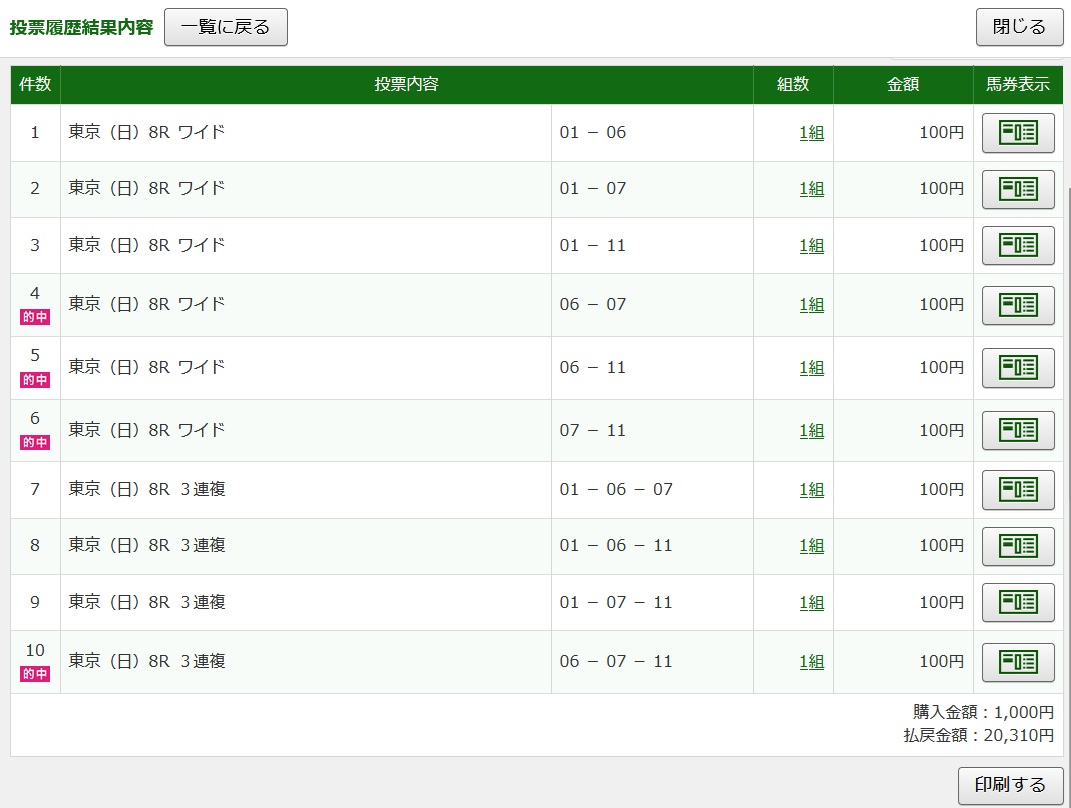Print the page with 印刷する button
This screenshot has height=808, width=1071.
pyautogui.click(x=1010, y=785)
